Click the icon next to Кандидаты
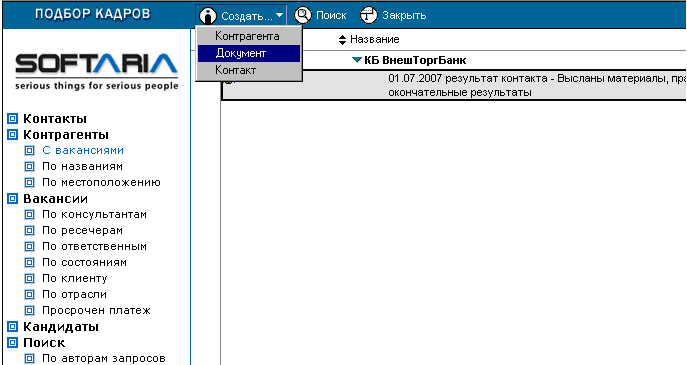 (x=13, y=327)
